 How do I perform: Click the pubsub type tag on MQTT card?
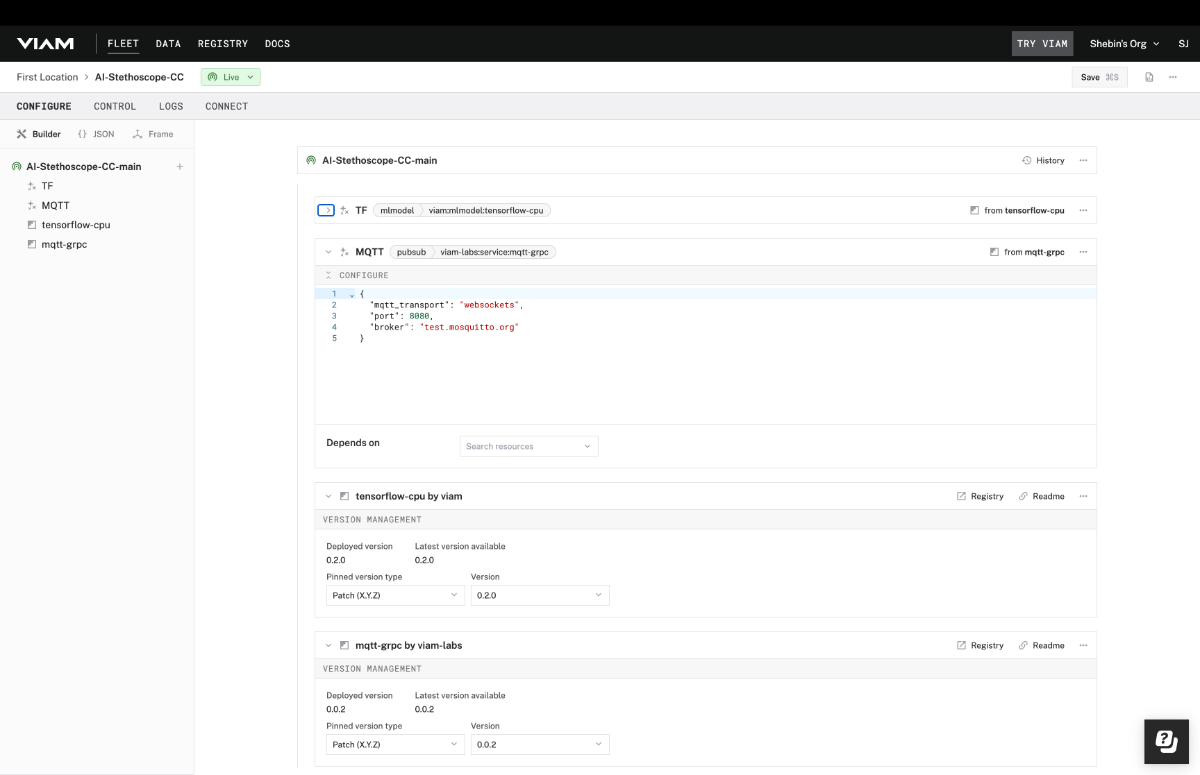[411, 252]
